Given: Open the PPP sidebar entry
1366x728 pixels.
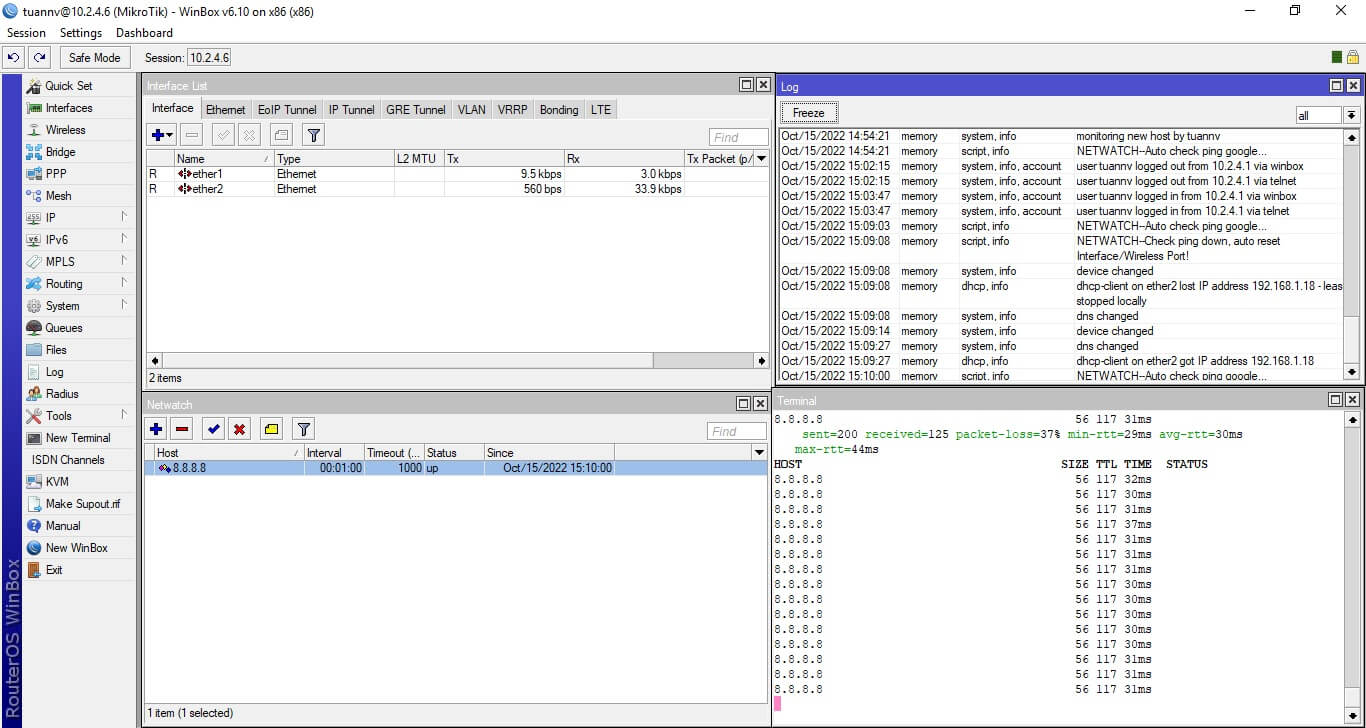Looking at the screenshot, I should click(56, 174).
